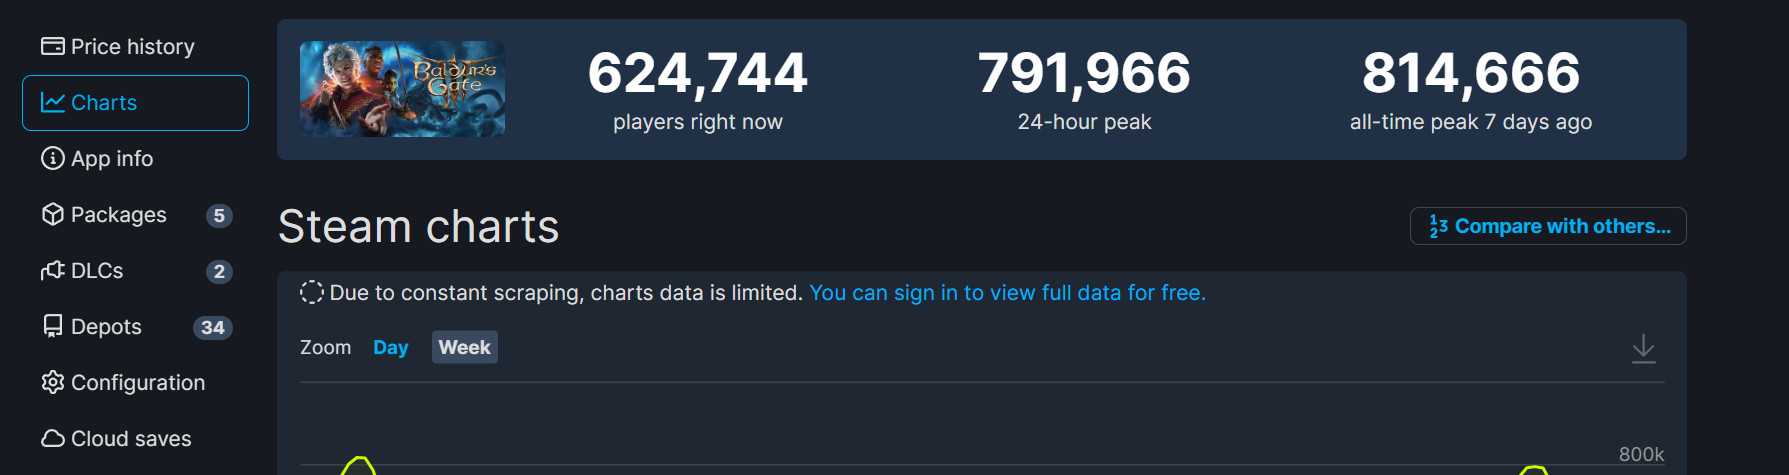1789x475 pixels.
Task: Click the Depots count badge showing 34
Action: pyautogui.click(x=212, y=327)
